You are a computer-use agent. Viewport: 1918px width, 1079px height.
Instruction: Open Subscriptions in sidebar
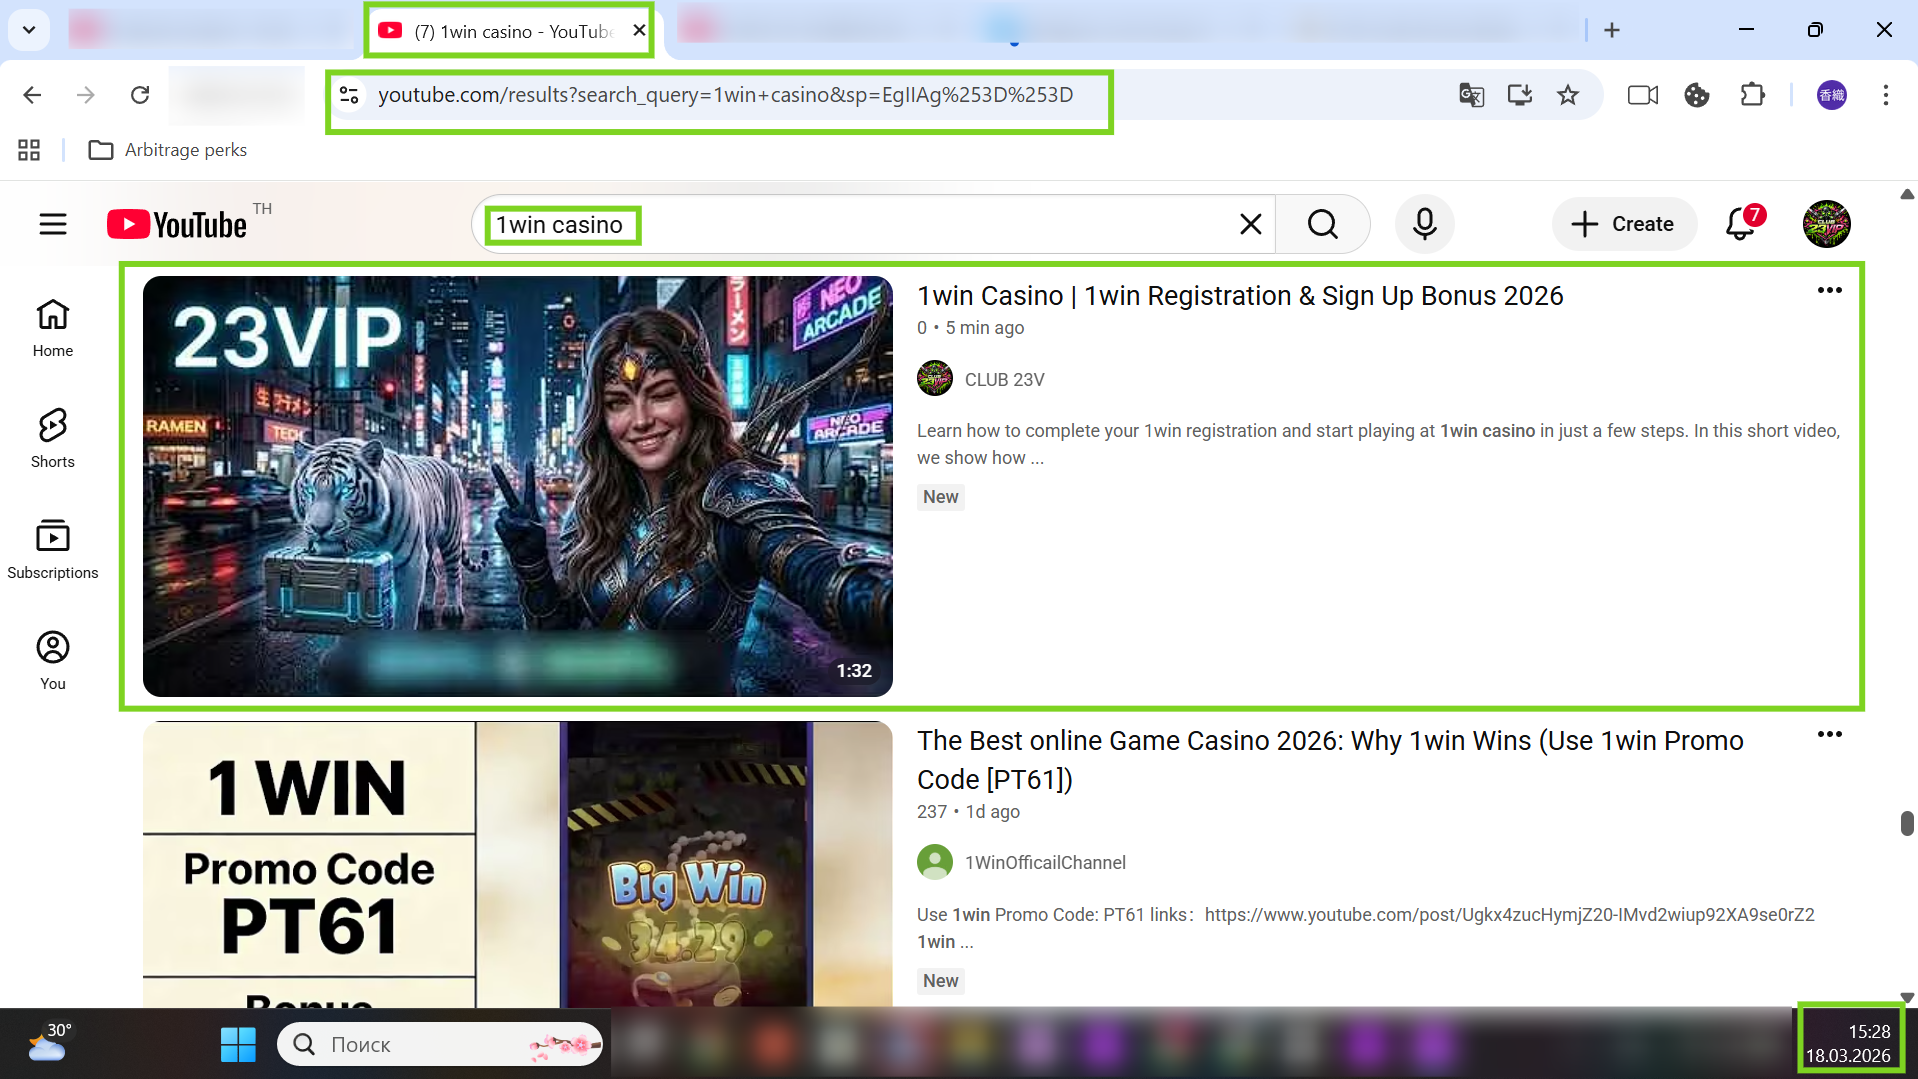point(53,549)
